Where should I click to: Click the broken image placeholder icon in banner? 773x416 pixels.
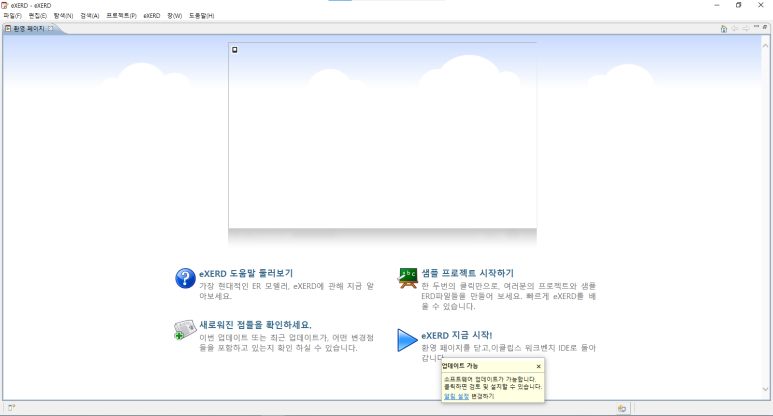click(235, 50)
